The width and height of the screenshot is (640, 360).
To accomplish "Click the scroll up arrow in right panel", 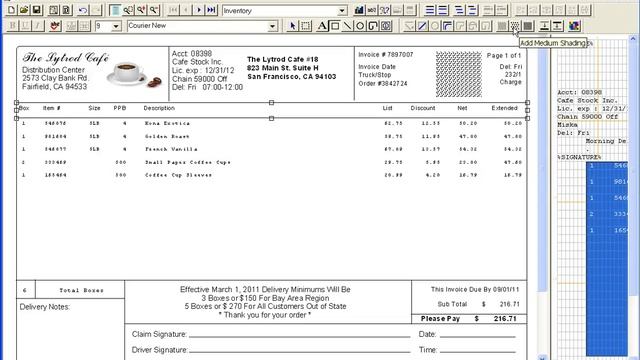I will 633,39.
